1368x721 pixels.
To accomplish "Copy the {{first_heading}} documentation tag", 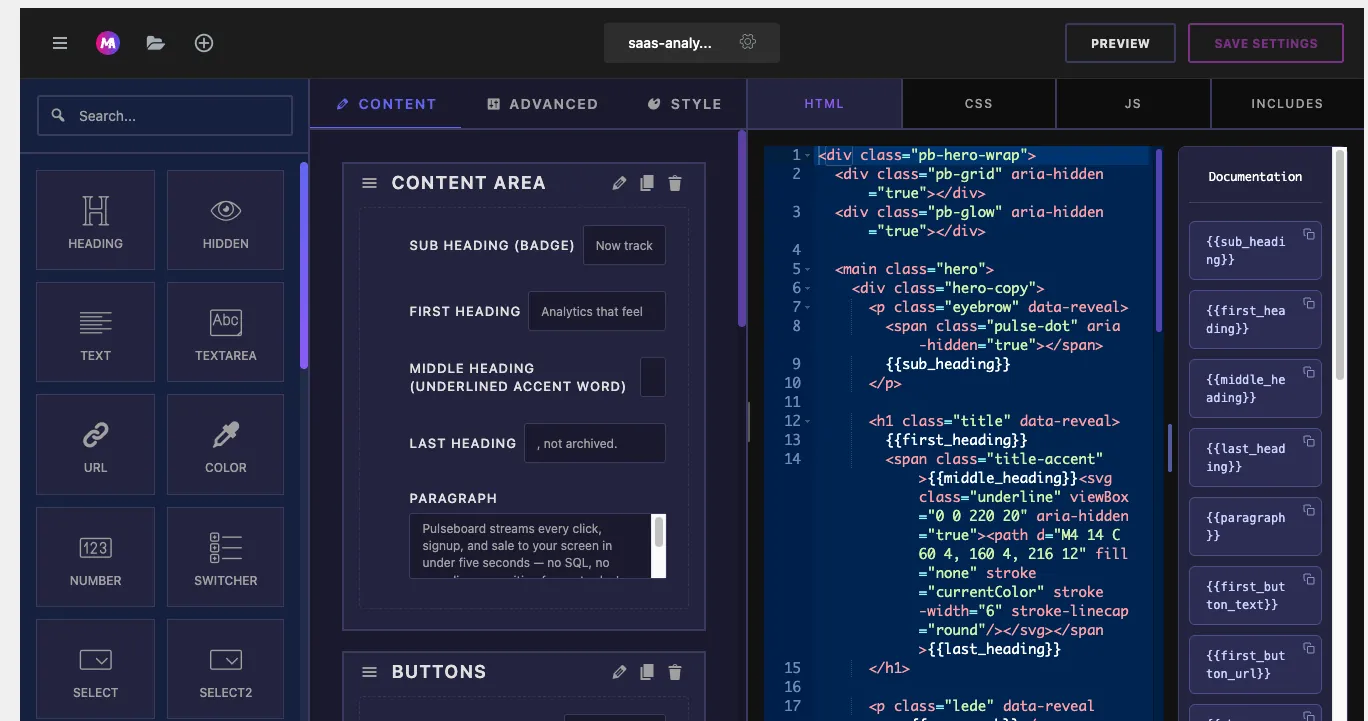I will tap(1309, 303).
